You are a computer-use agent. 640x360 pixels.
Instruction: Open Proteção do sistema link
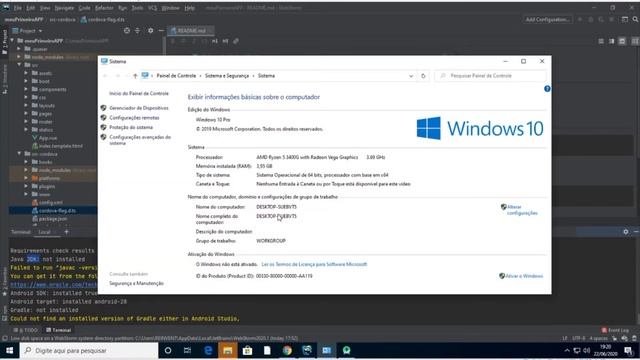(131, 127)
